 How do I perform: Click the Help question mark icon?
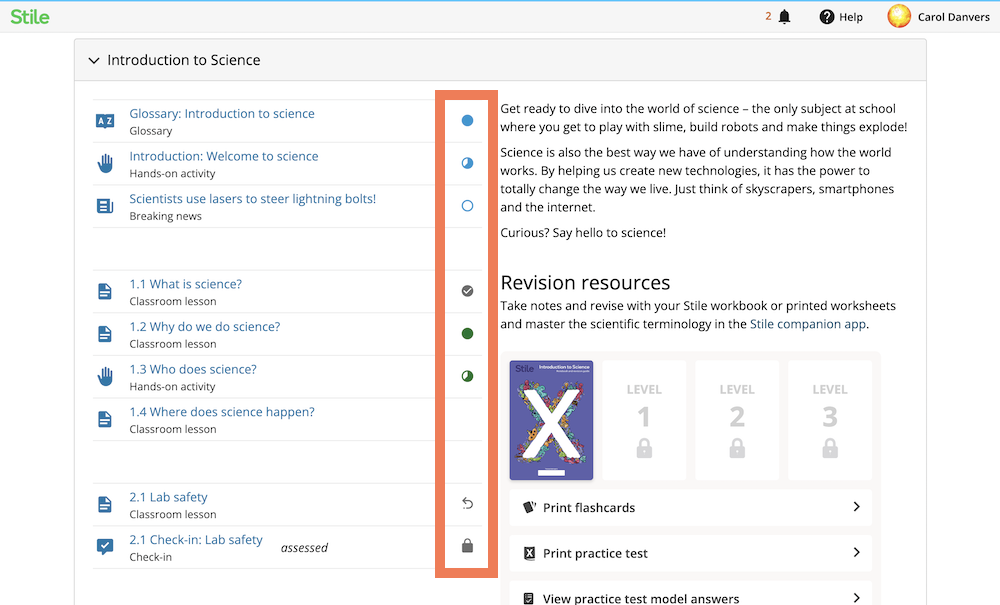[827, 17]
